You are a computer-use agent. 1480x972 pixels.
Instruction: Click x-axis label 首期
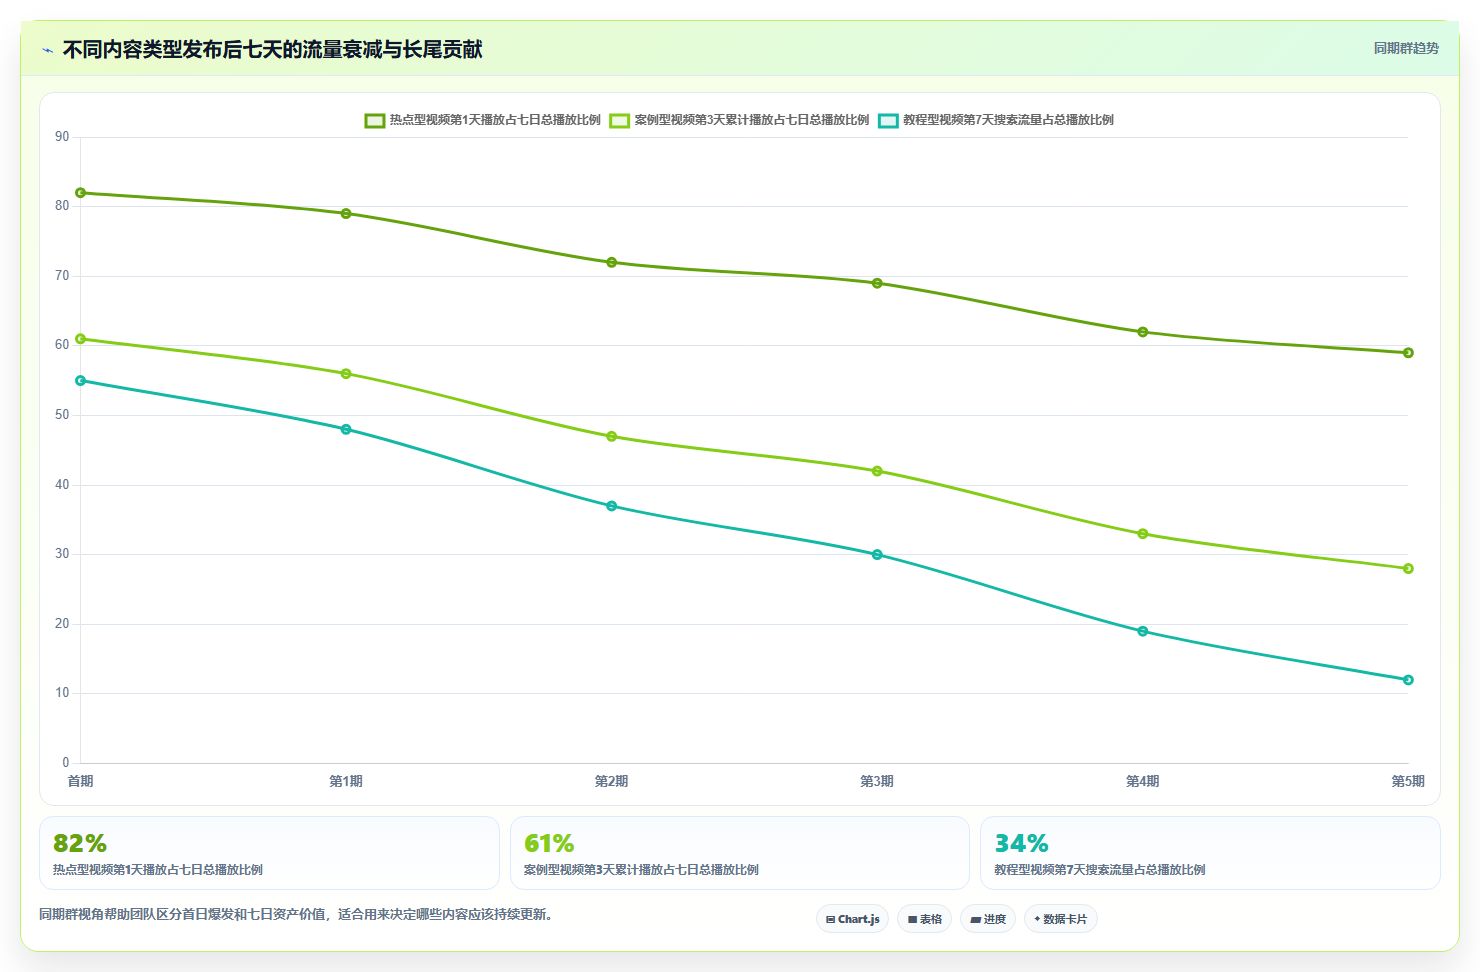click(x=81, y=781)
